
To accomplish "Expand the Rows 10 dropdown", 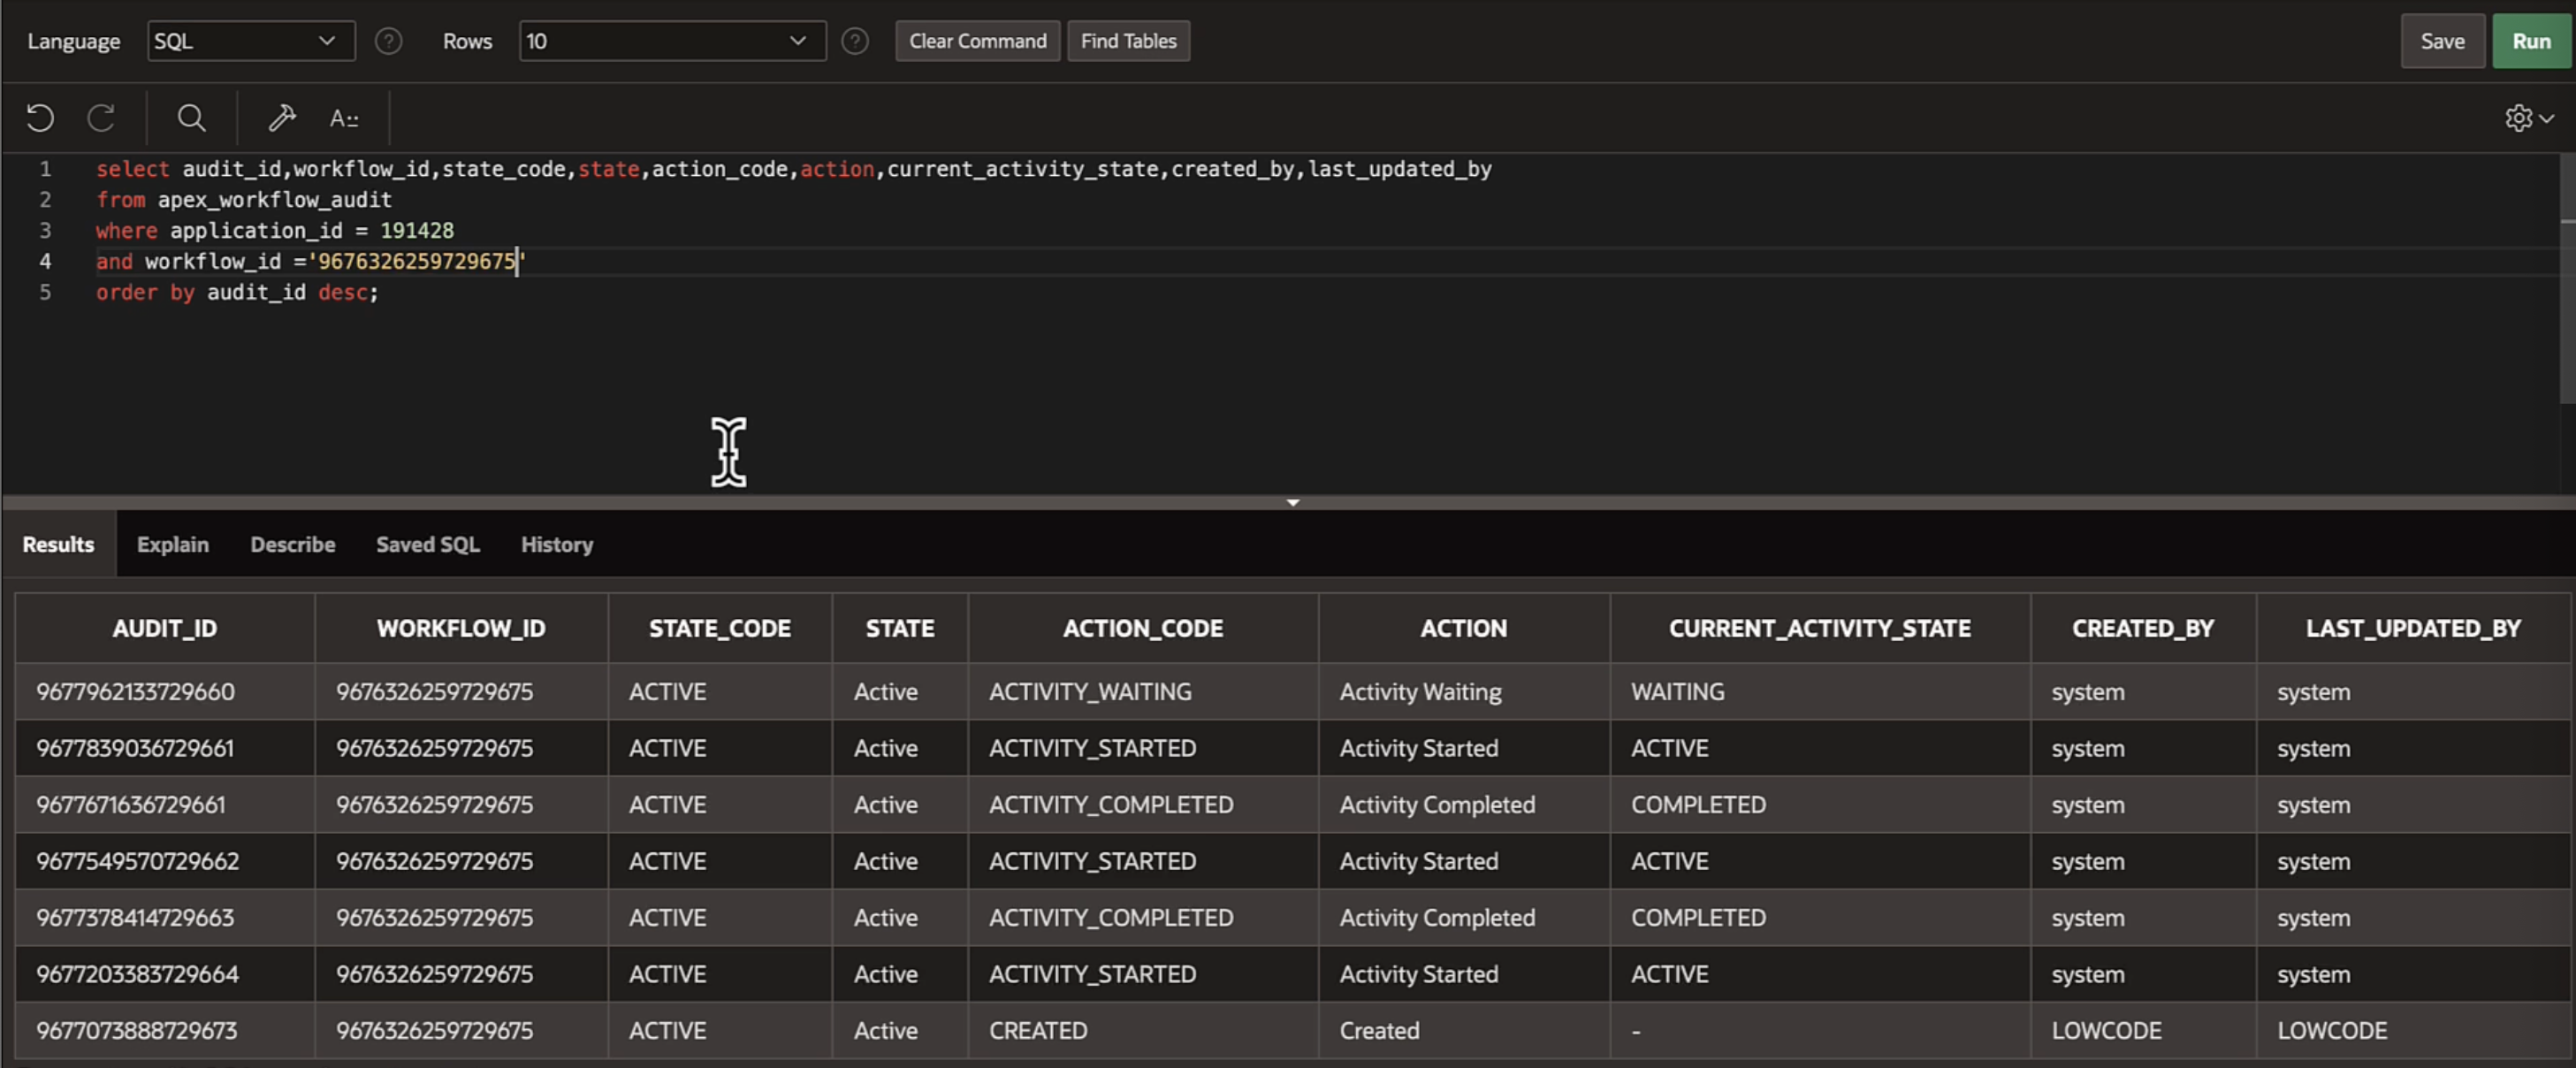I will click(x=672, y=41).
